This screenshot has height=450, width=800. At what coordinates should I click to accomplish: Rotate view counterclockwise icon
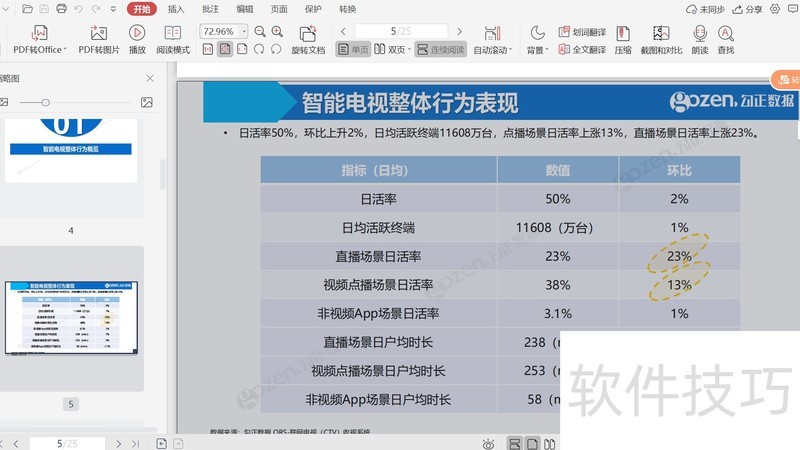(x=276, y=49)
